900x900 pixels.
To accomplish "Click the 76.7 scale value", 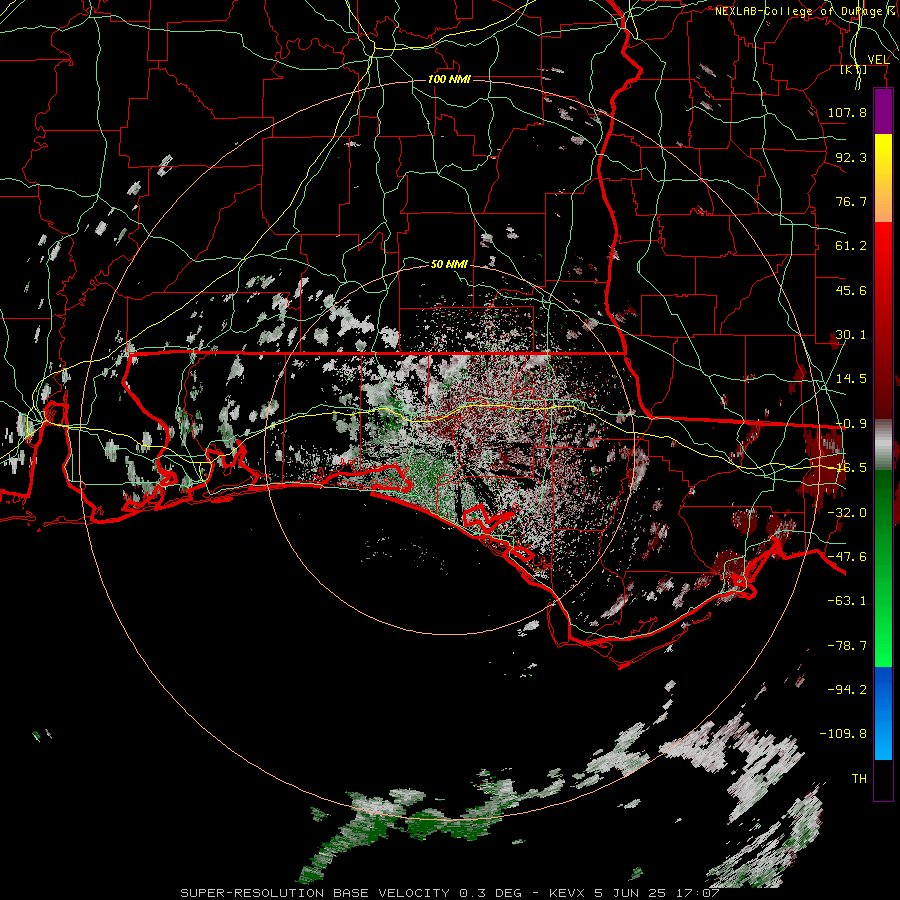I will (x=851, y=201).
